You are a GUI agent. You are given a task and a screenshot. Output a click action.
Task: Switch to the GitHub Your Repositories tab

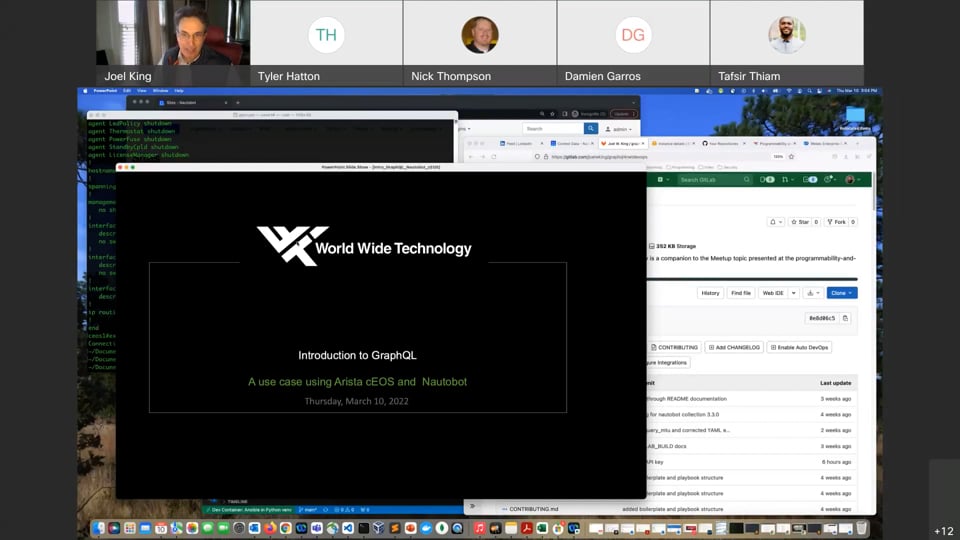point(723,143)
